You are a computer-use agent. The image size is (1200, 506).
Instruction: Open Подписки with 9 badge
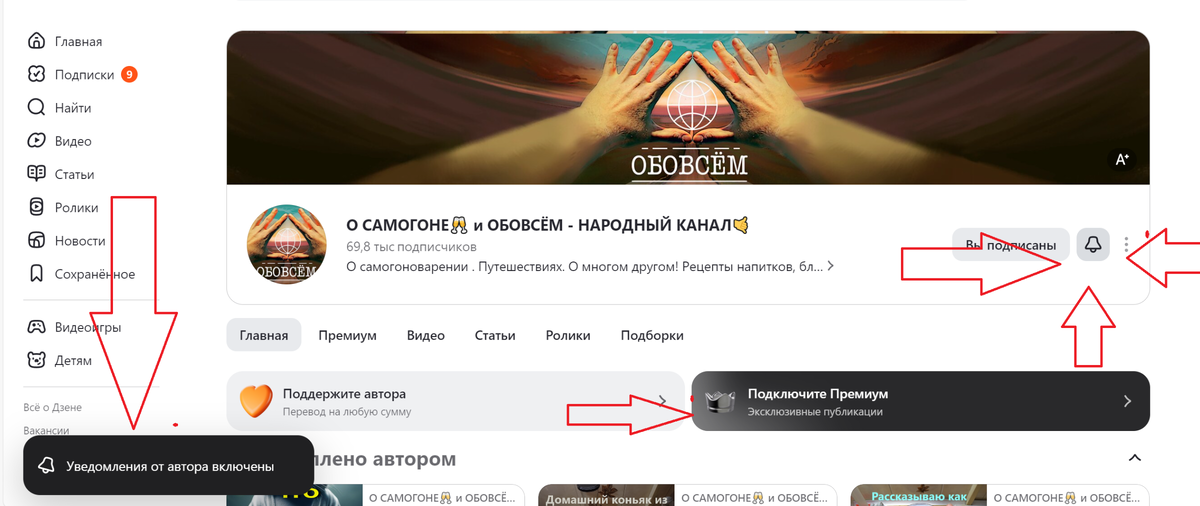click(x=82, y=74)
